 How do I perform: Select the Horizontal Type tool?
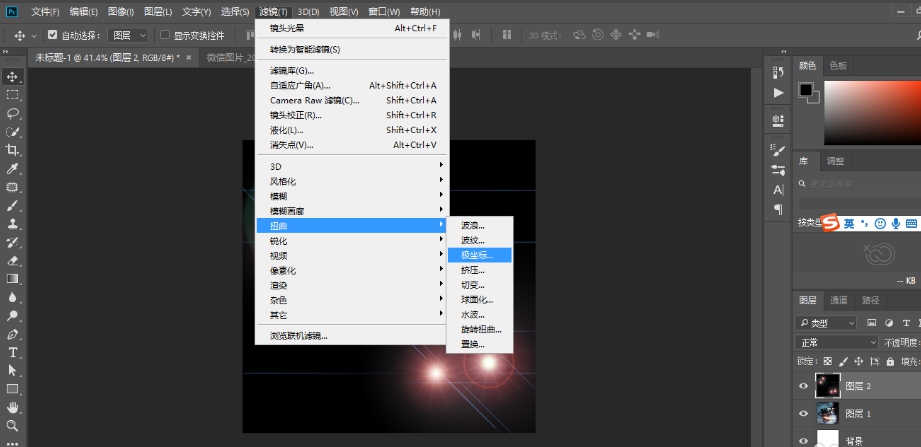[13, 352]
